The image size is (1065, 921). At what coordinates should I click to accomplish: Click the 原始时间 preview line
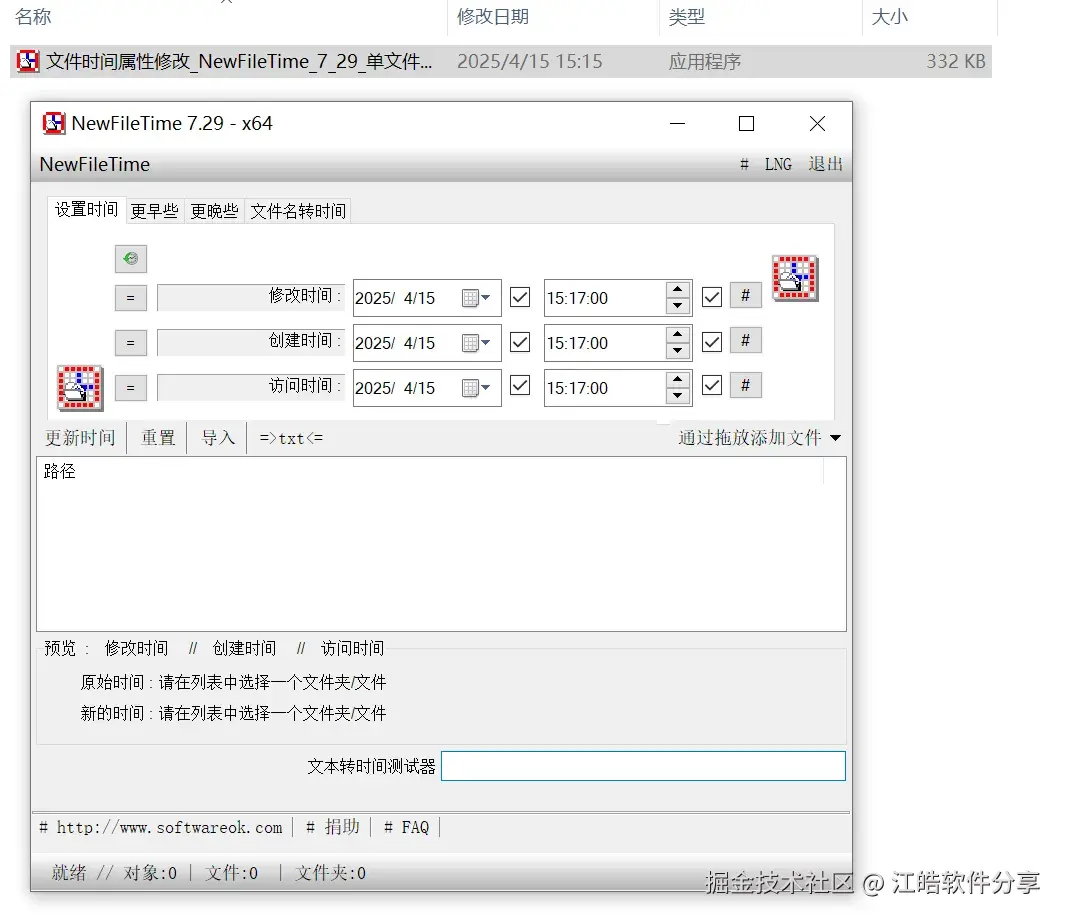click(233, 682)
